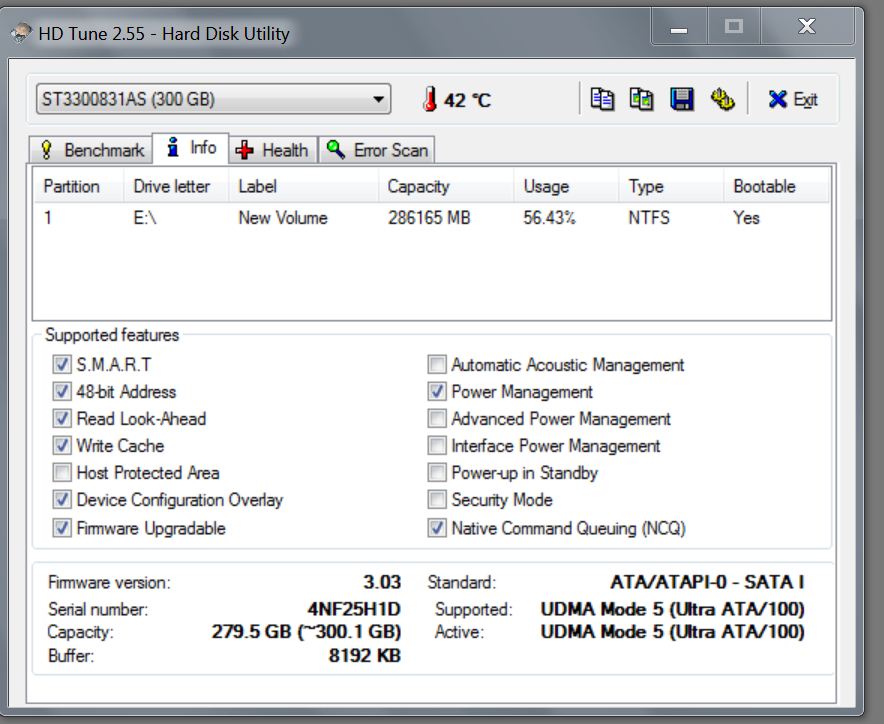884x724 pixels.
Task: Open the Health tab
Action: coord(272,150)
